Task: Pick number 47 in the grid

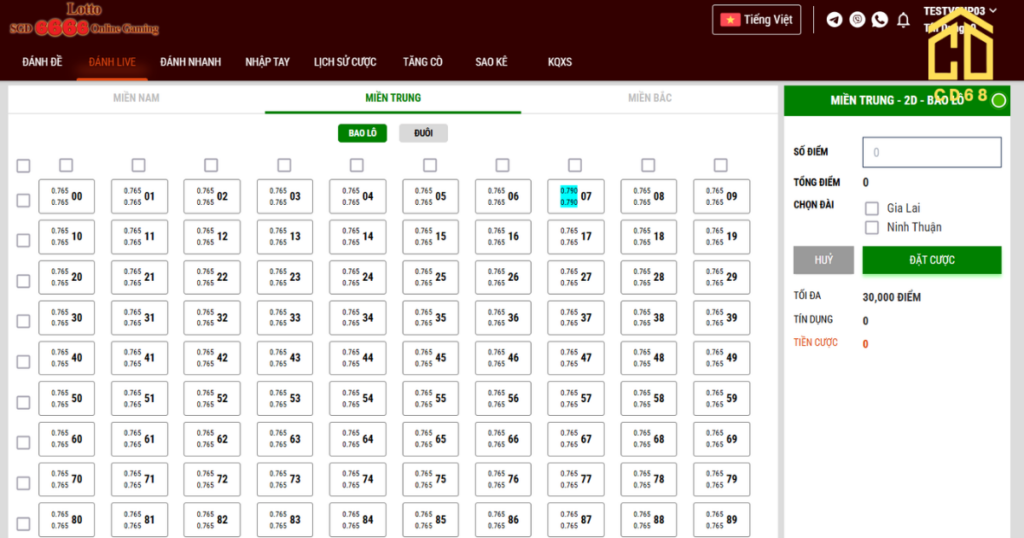Action: point(576,358)
